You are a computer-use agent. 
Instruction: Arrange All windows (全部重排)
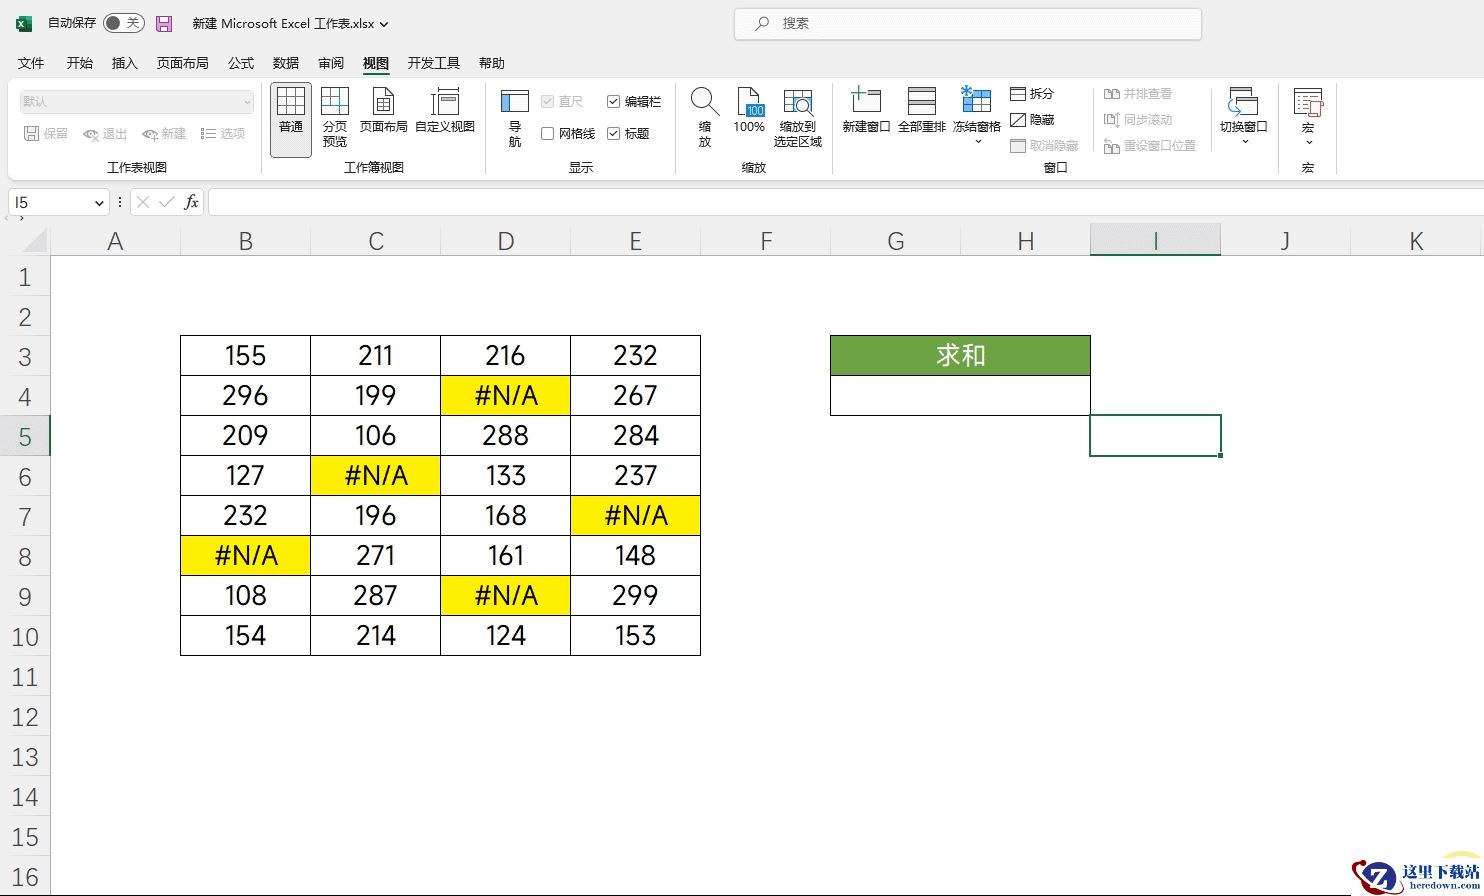922,110
